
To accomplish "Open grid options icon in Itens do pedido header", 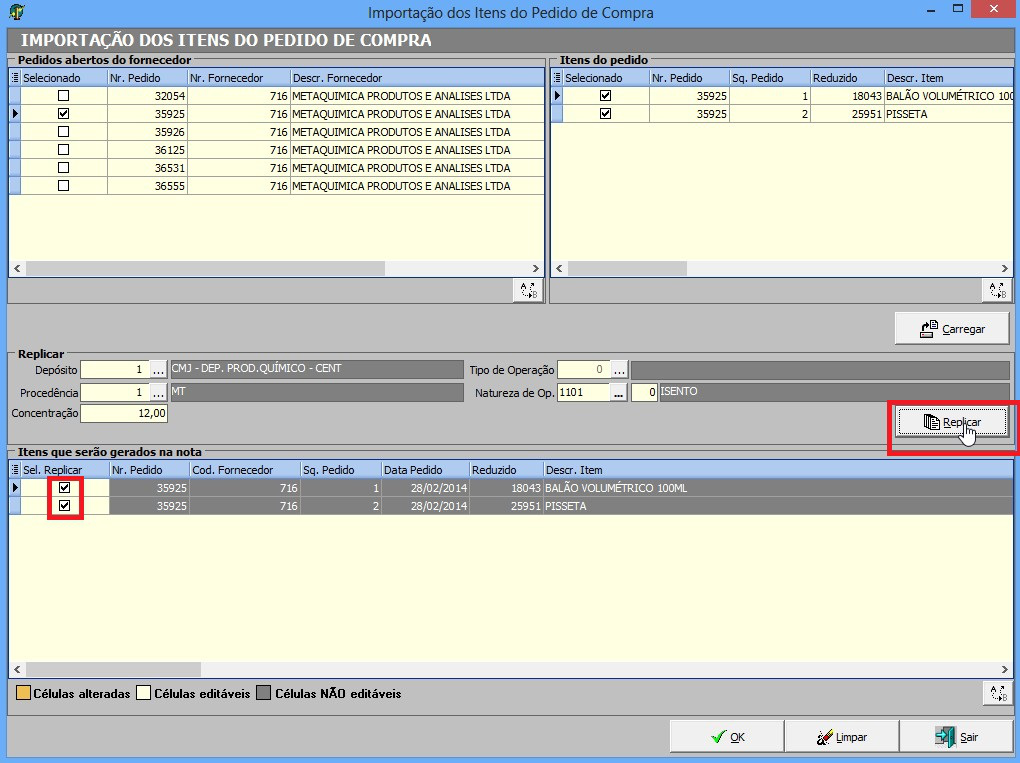I will (557, 78).
